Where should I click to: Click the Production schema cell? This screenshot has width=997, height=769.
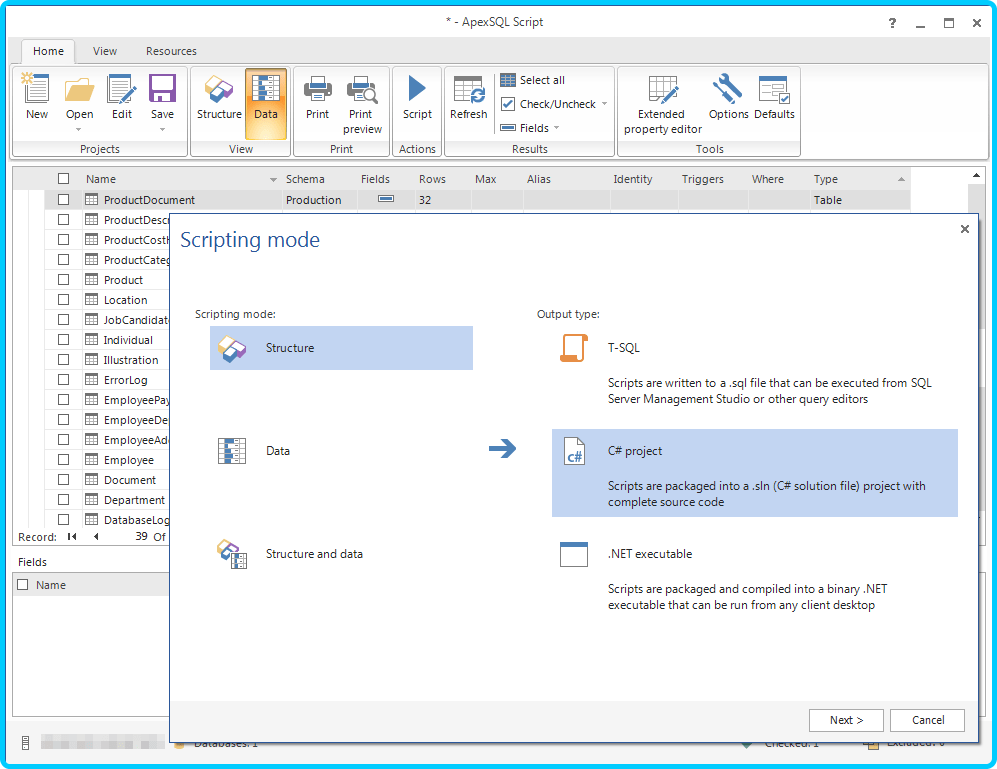(313, 200)
